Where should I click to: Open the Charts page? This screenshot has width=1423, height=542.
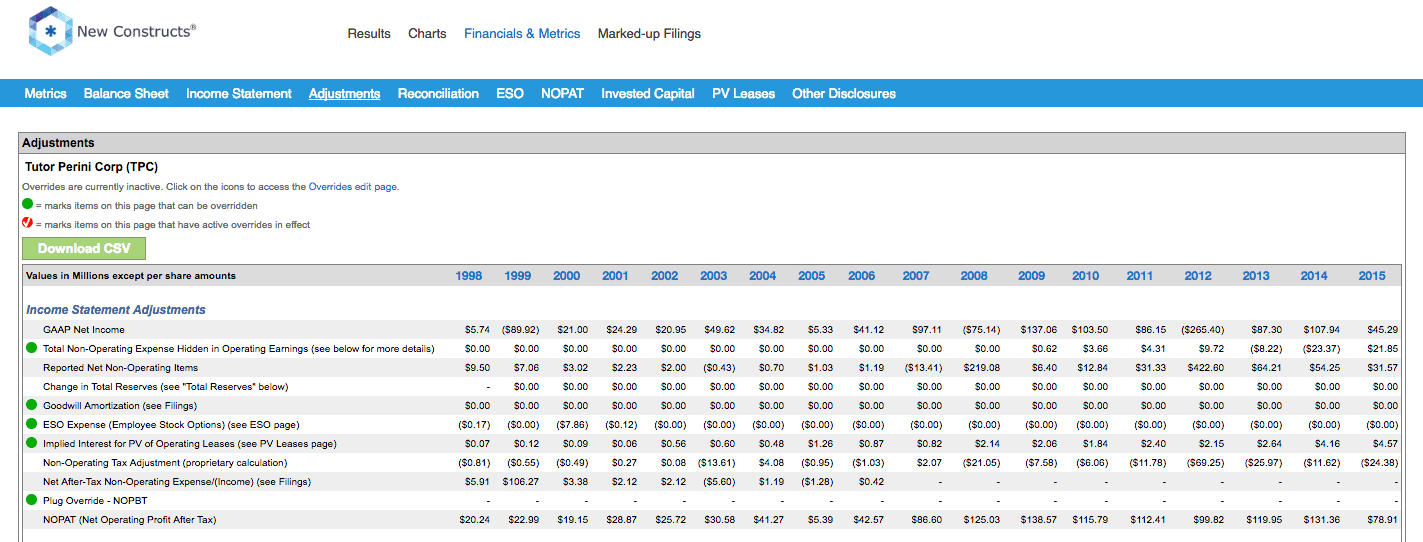pos(427,34)
